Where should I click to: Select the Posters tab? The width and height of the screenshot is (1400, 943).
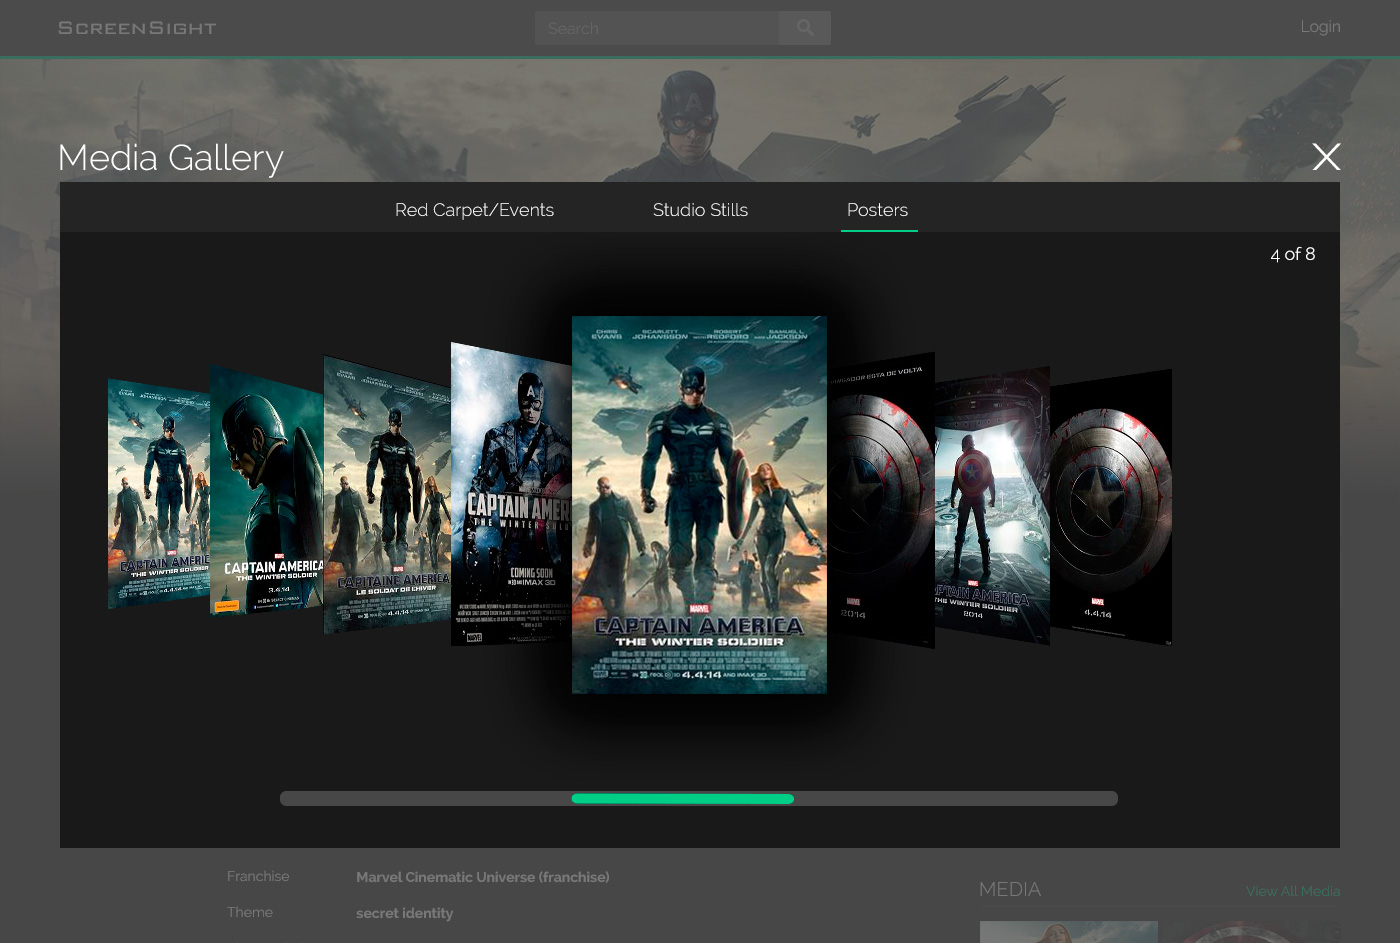[877, 210]
